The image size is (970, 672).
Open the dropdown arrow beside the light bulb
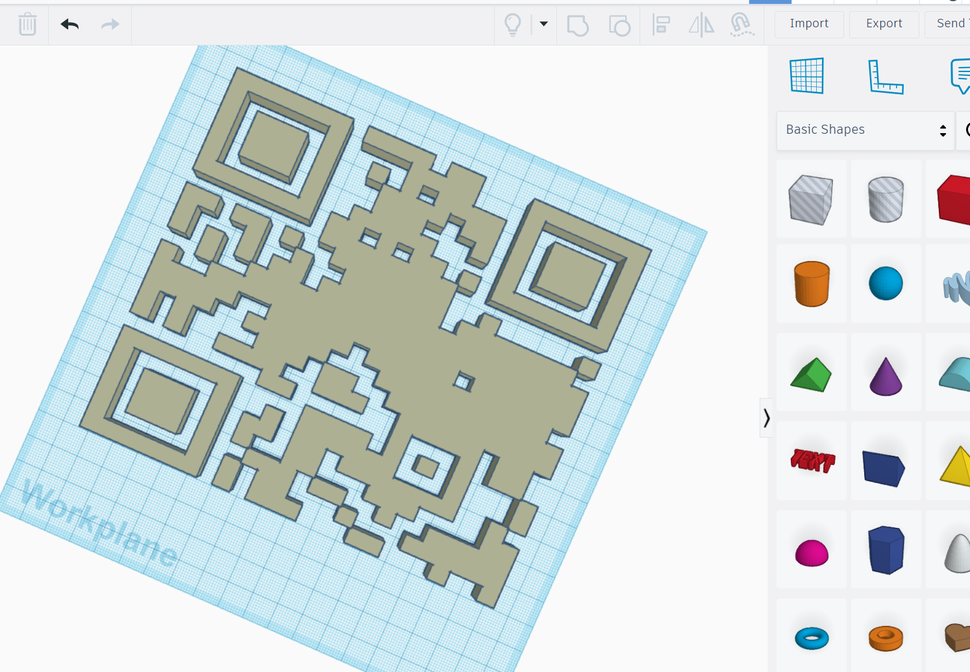coord(542,24)
